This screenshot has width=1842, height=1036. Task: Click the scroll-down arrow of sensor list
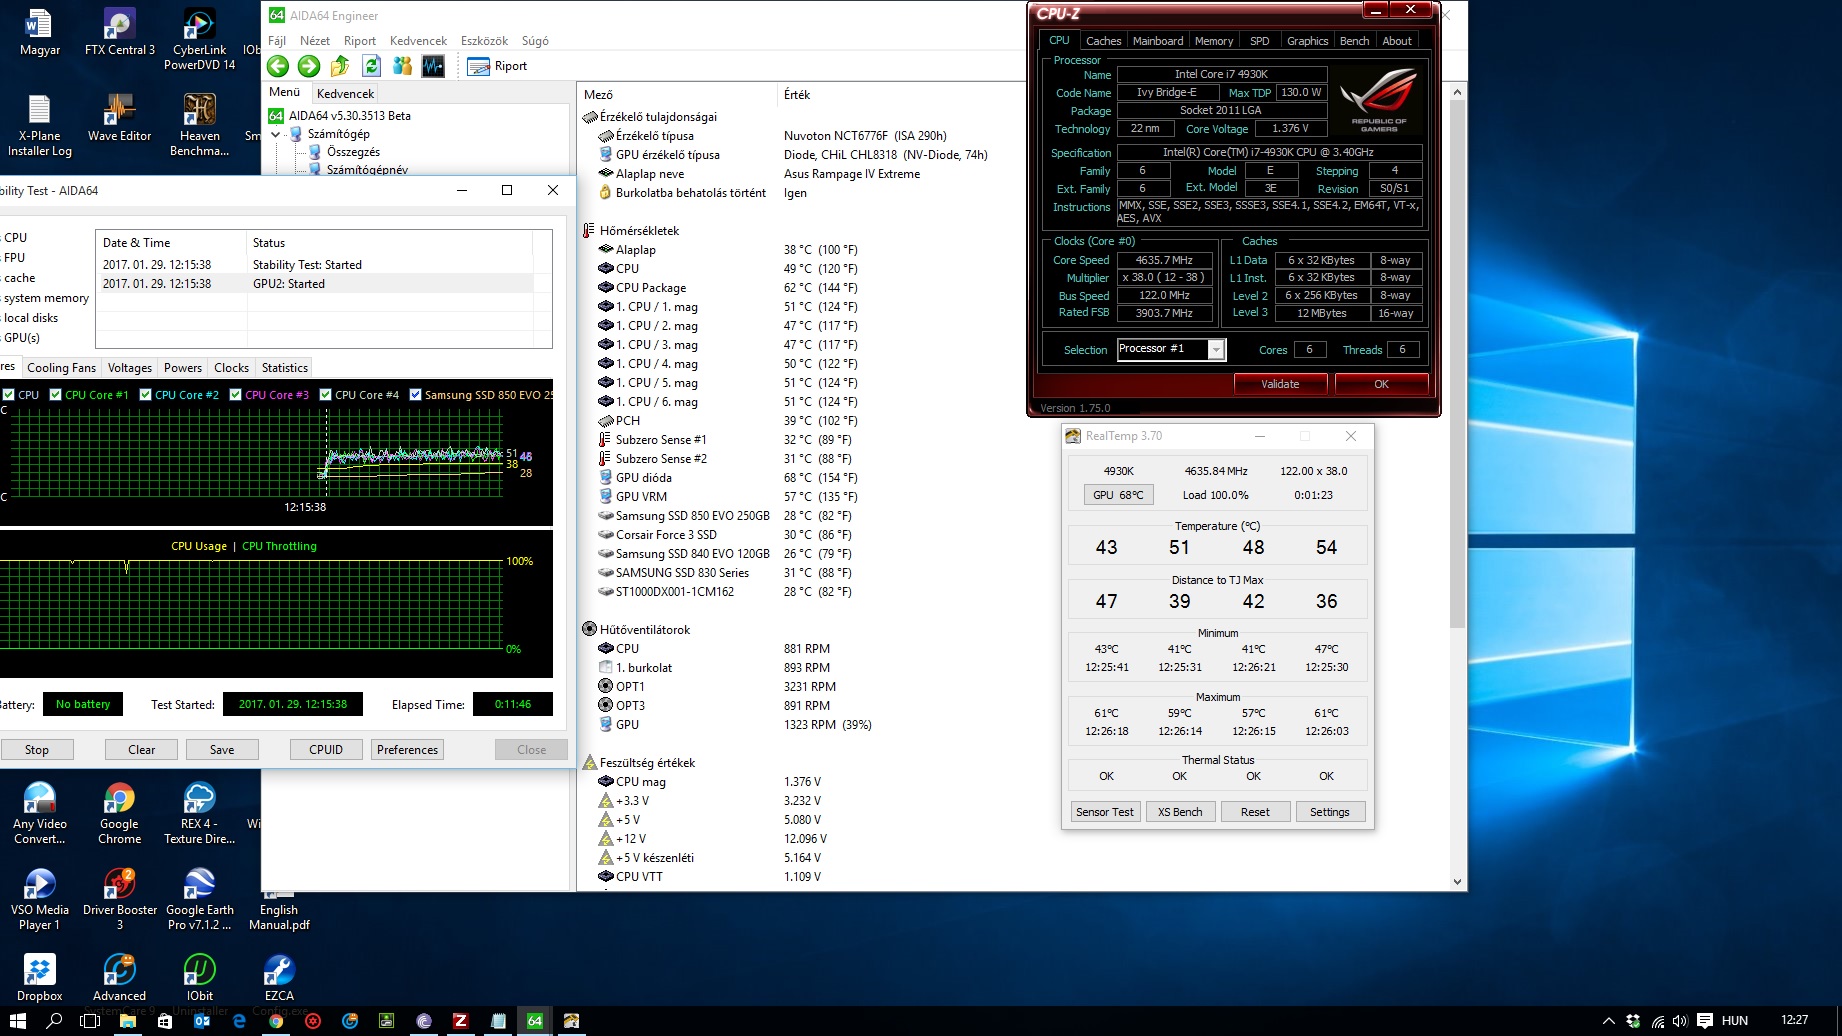[1457, 882]
